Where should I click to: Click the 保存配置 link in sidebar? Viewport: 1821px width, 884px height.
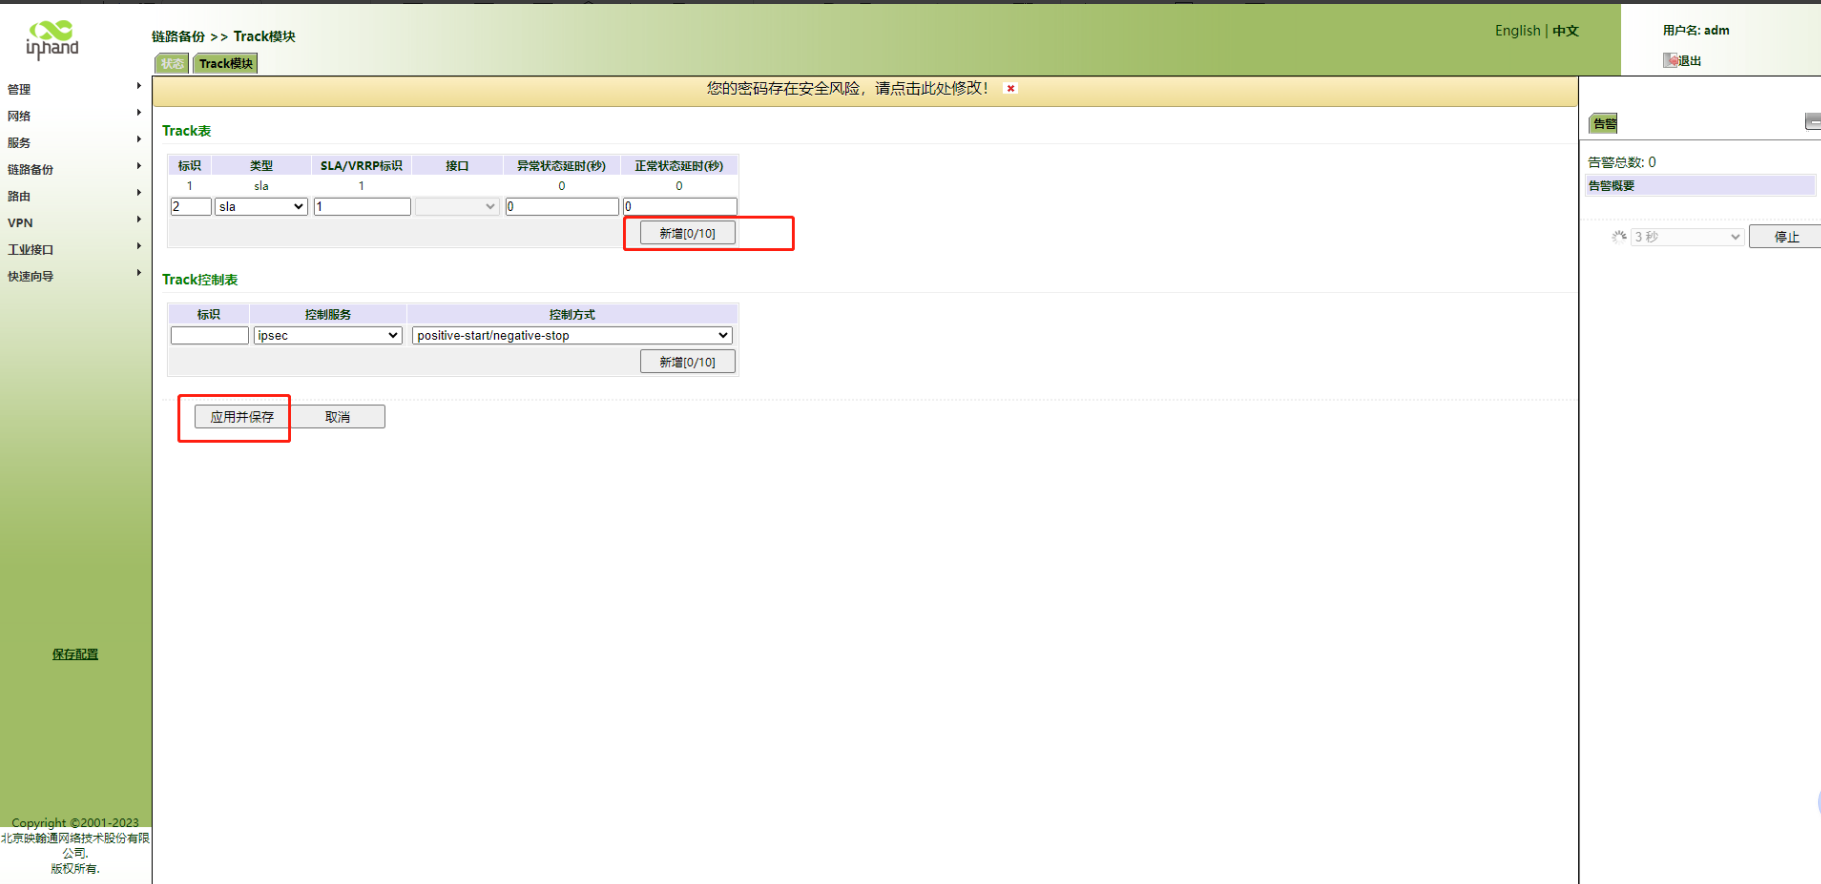point(75,654)
